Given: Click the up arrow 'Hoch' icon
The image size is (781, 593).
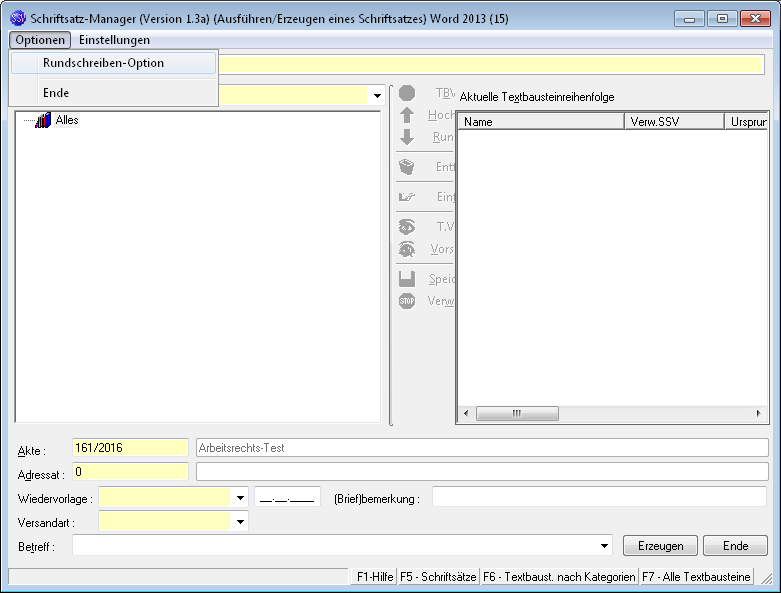Looking at the screenshot, I should point(407,115).
